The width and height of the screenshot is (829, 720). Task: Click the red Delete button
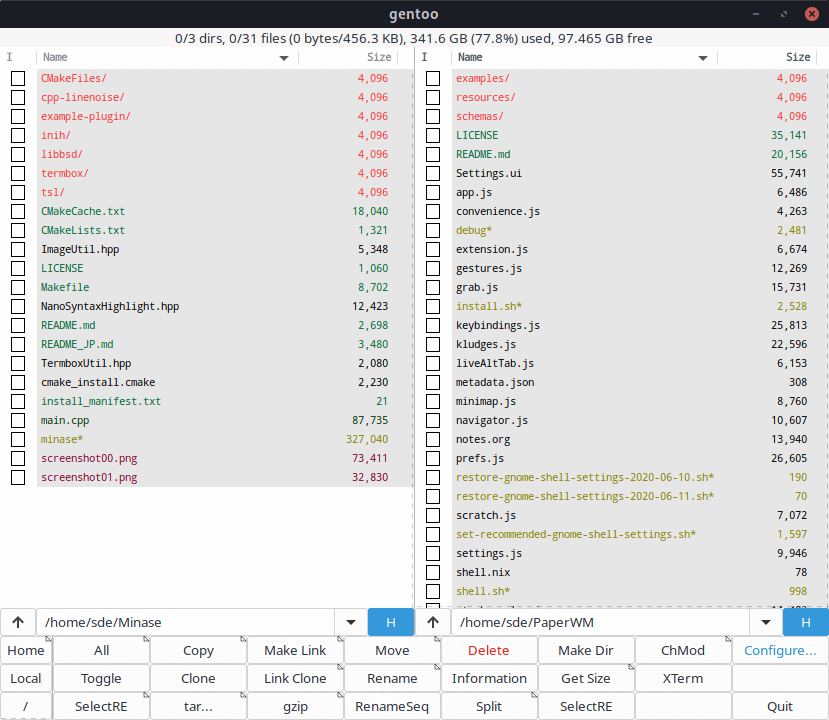(x=489, y=650)
